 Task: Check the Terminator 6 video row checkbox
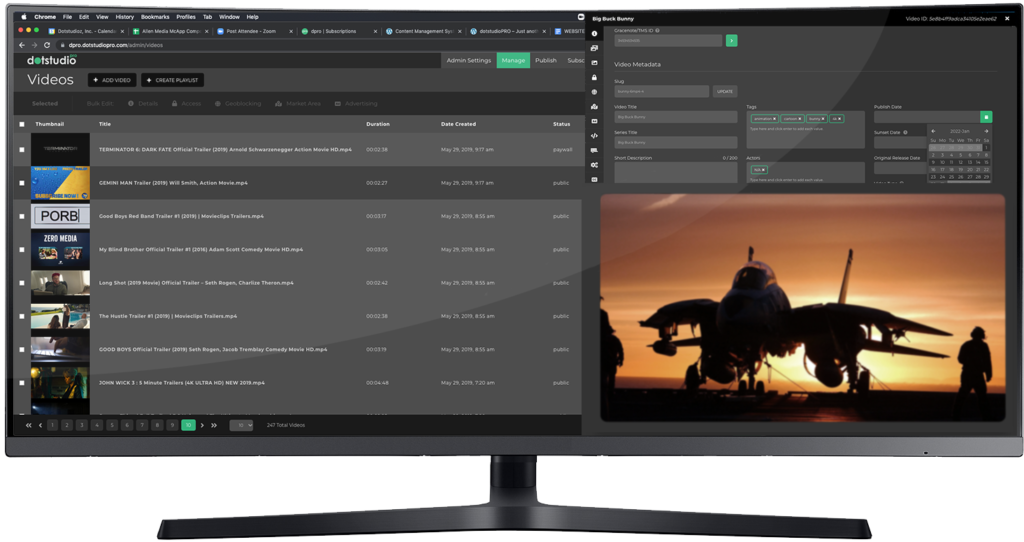(x=22, y=150)
